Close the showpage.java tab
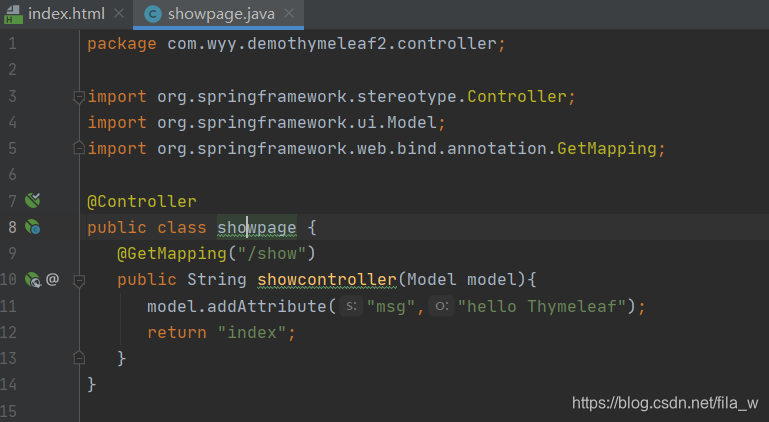The width and height of the screenshot is (769, 422). [x=289, y=14]
